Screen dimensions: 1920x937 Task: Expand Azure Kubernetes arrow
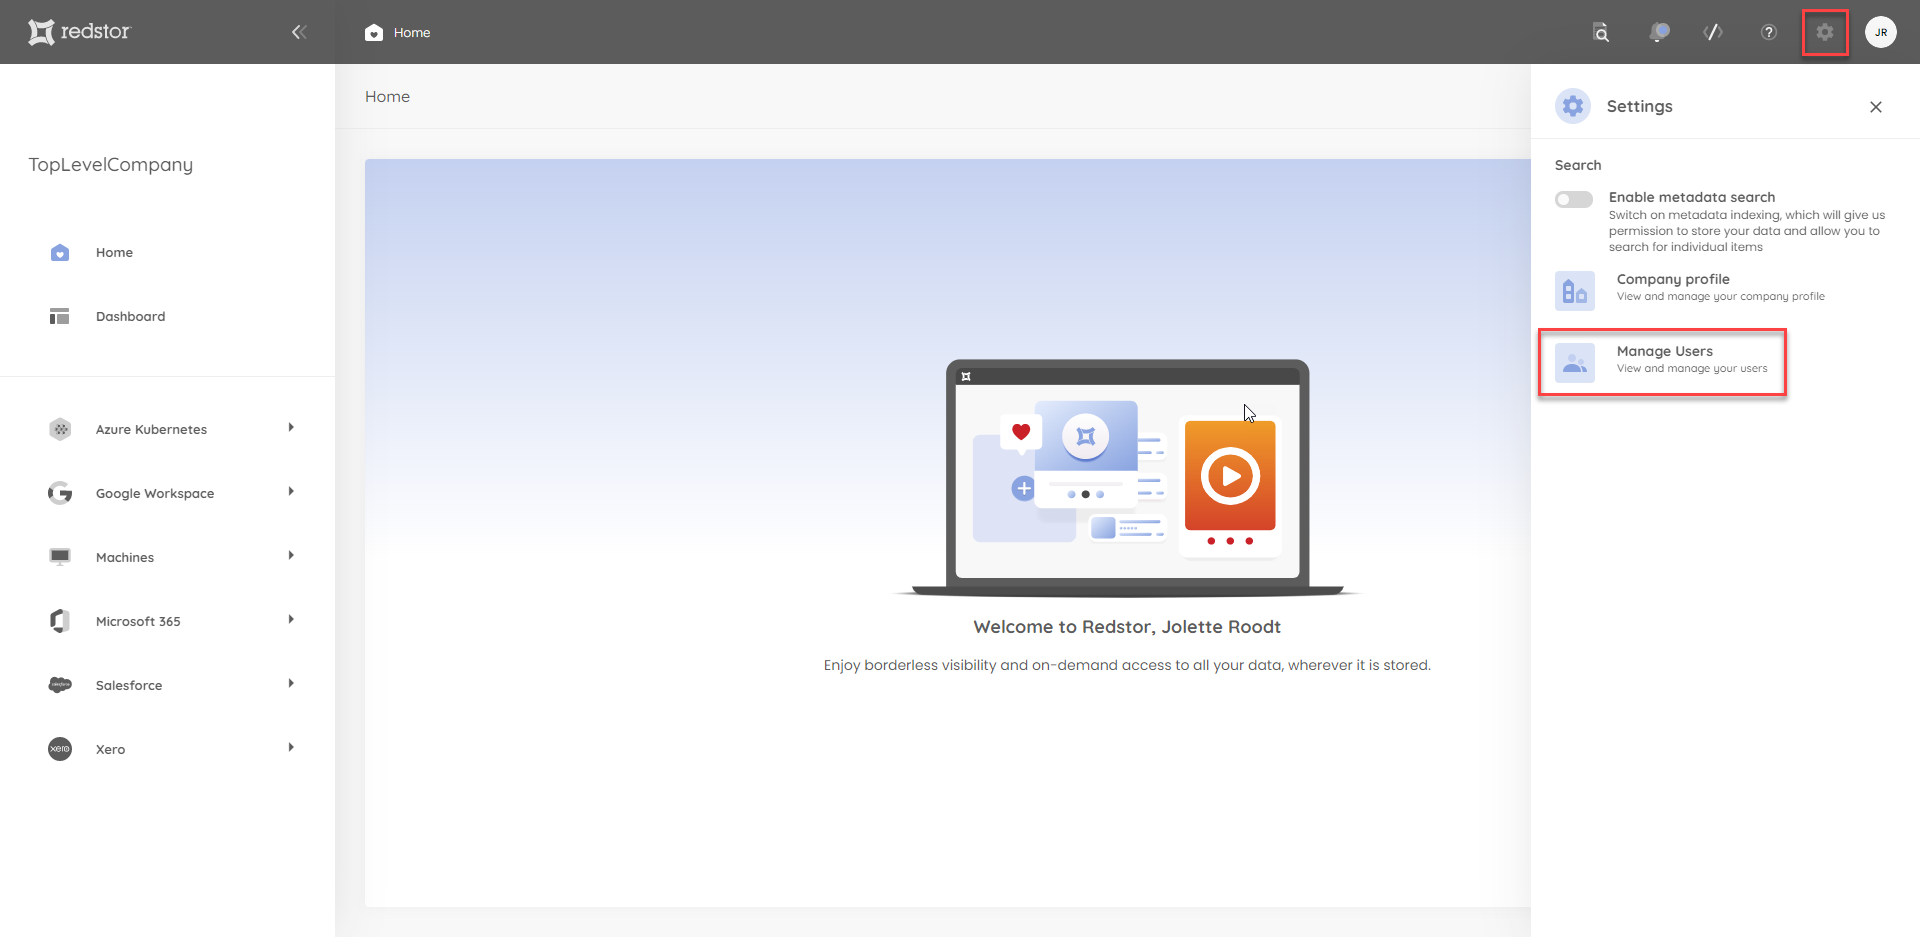click(291, 428)
